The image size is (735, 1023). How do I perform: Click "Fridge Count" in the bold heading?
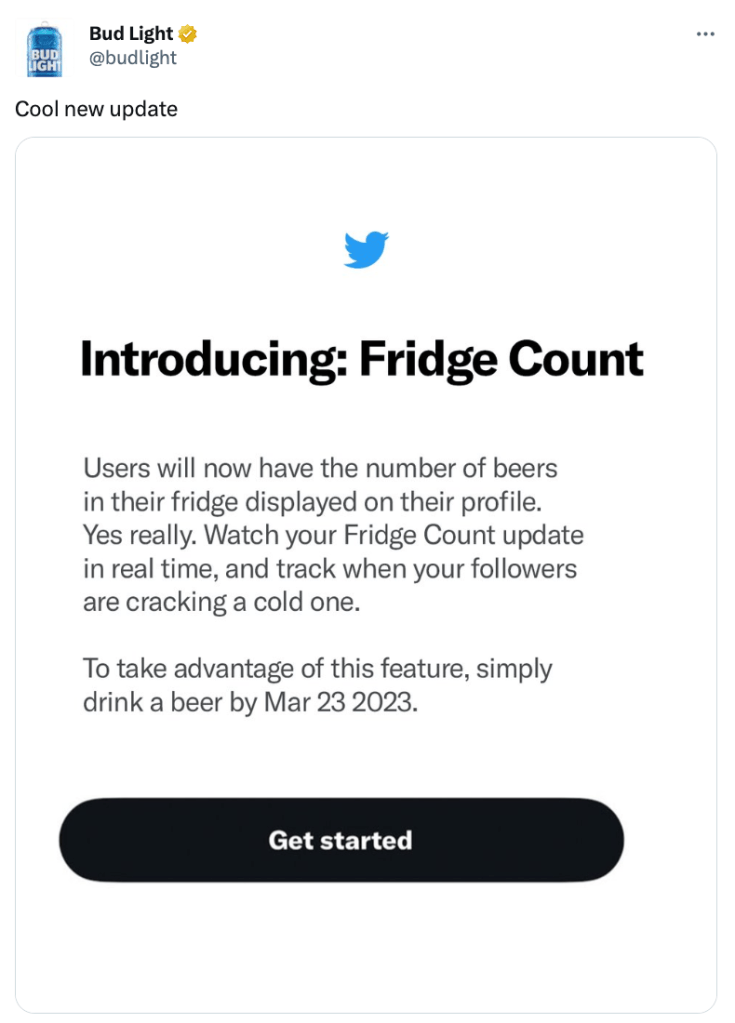point(501,360)
